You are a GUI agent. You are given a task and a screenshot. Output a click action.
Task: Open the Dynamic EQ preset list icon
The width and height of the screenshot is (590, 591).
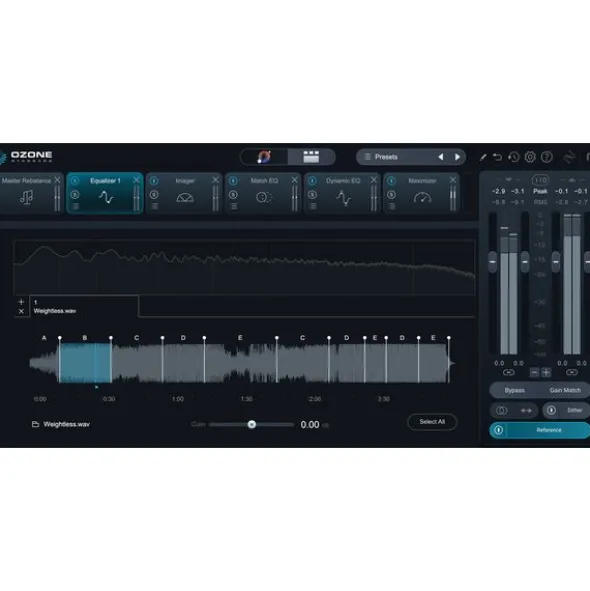tap(313, 207)
